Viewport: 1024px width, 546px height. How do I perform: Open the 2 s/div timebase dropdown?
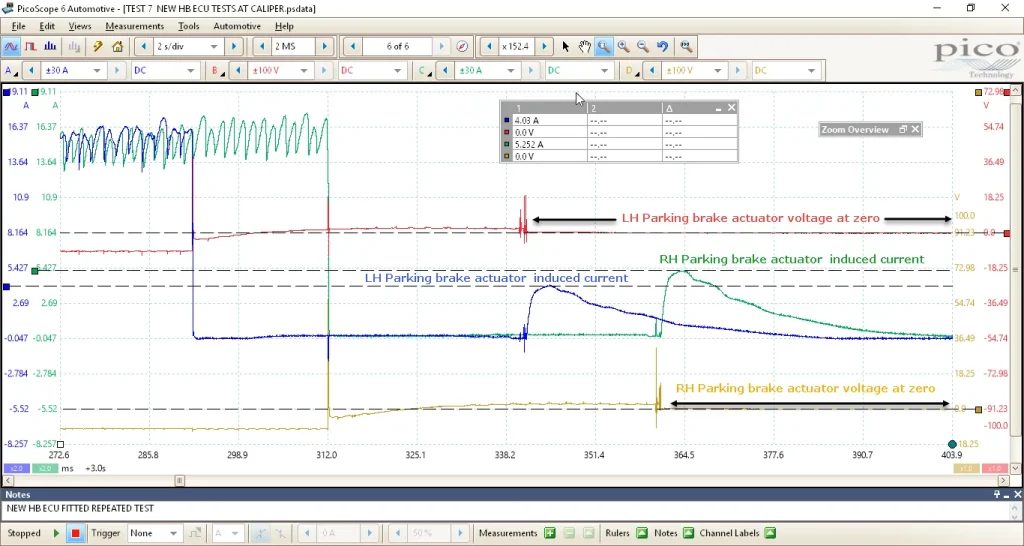(213, 46)
